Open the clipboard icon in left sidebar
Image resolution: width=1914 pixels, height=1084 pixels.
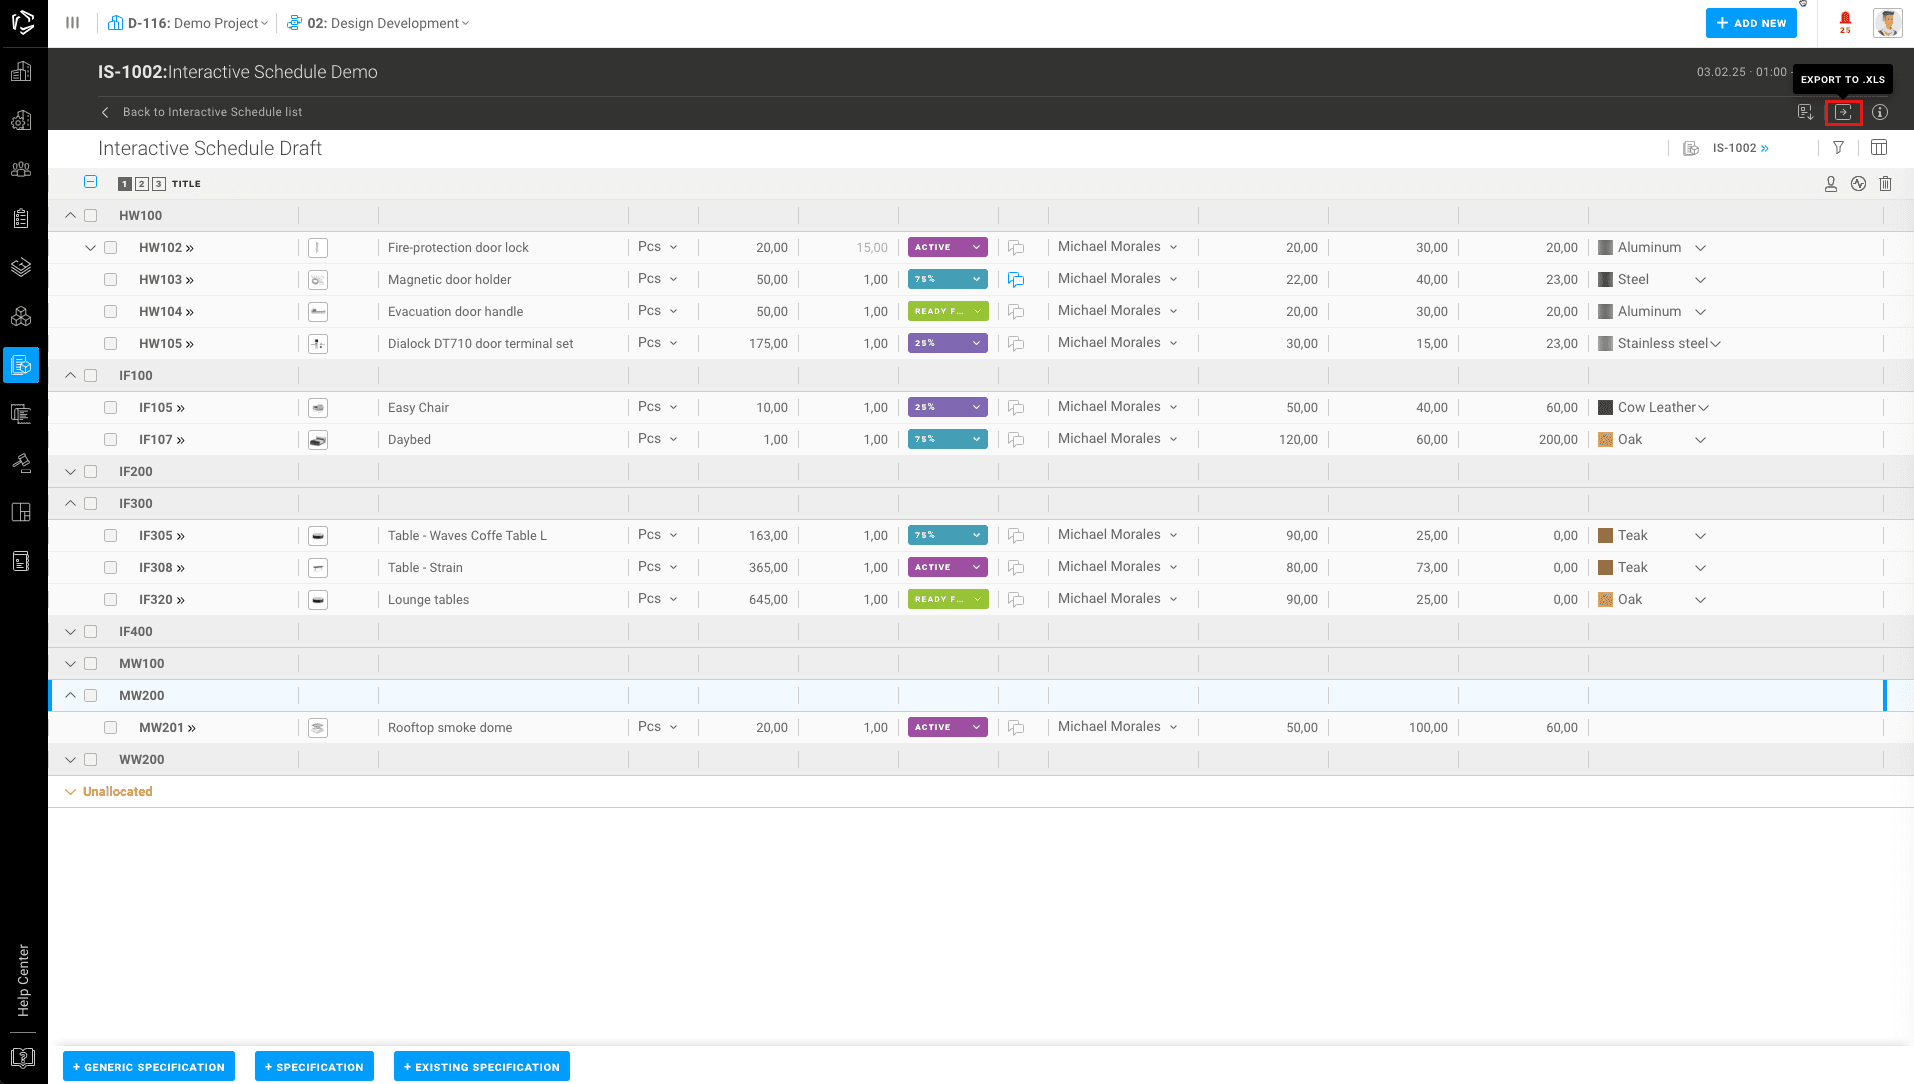tap(21, 218)
